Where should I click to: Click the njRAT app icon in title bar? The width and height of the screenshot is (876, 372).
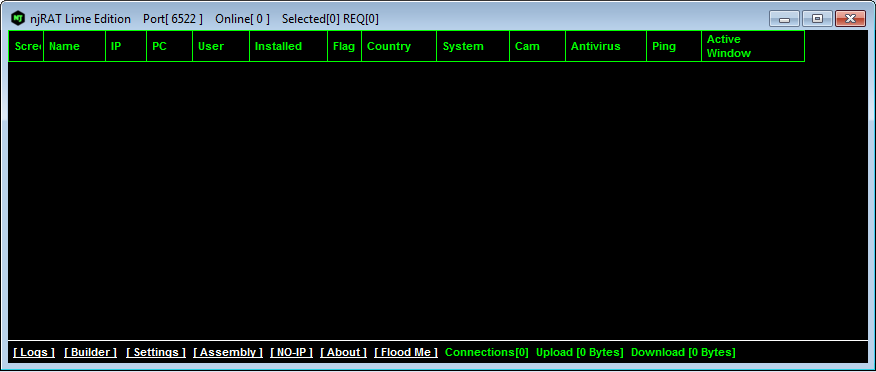coord(18,18)
